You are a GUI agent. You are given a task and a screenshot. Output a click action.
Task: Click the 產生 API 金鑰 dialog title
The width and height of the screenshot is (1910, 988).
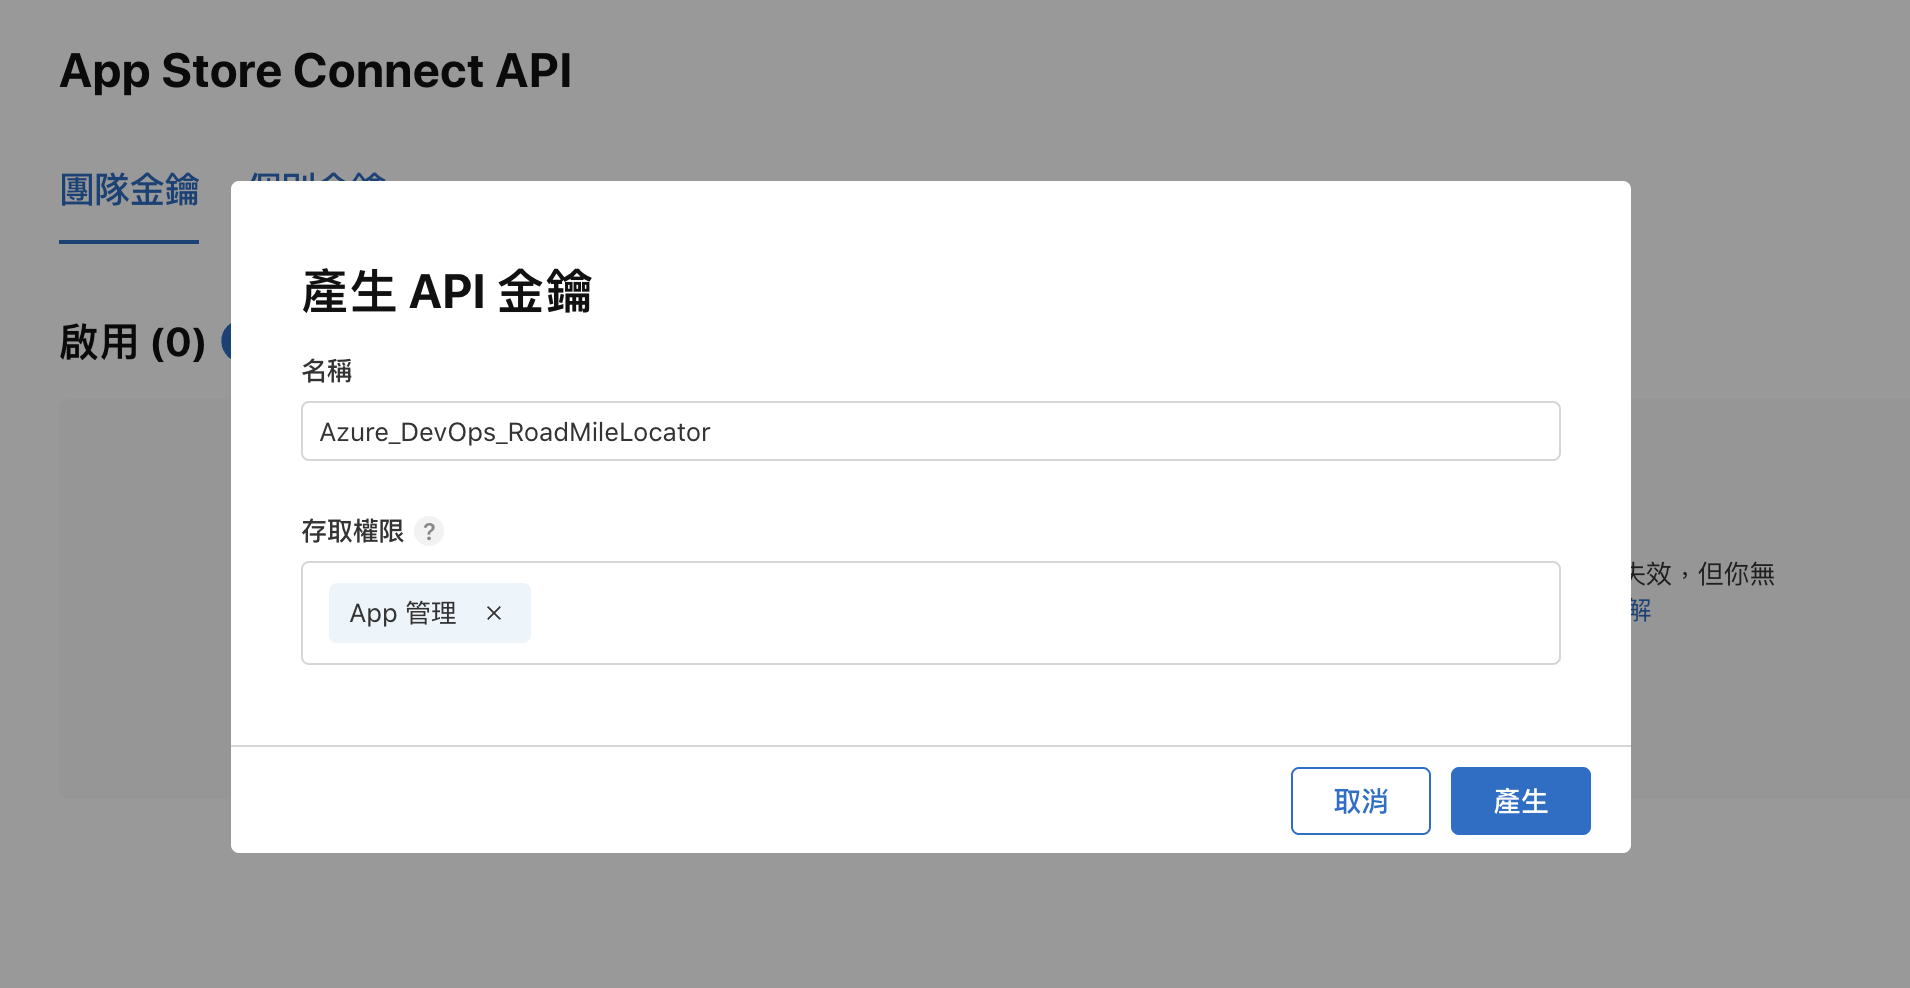tap(446, 292)
